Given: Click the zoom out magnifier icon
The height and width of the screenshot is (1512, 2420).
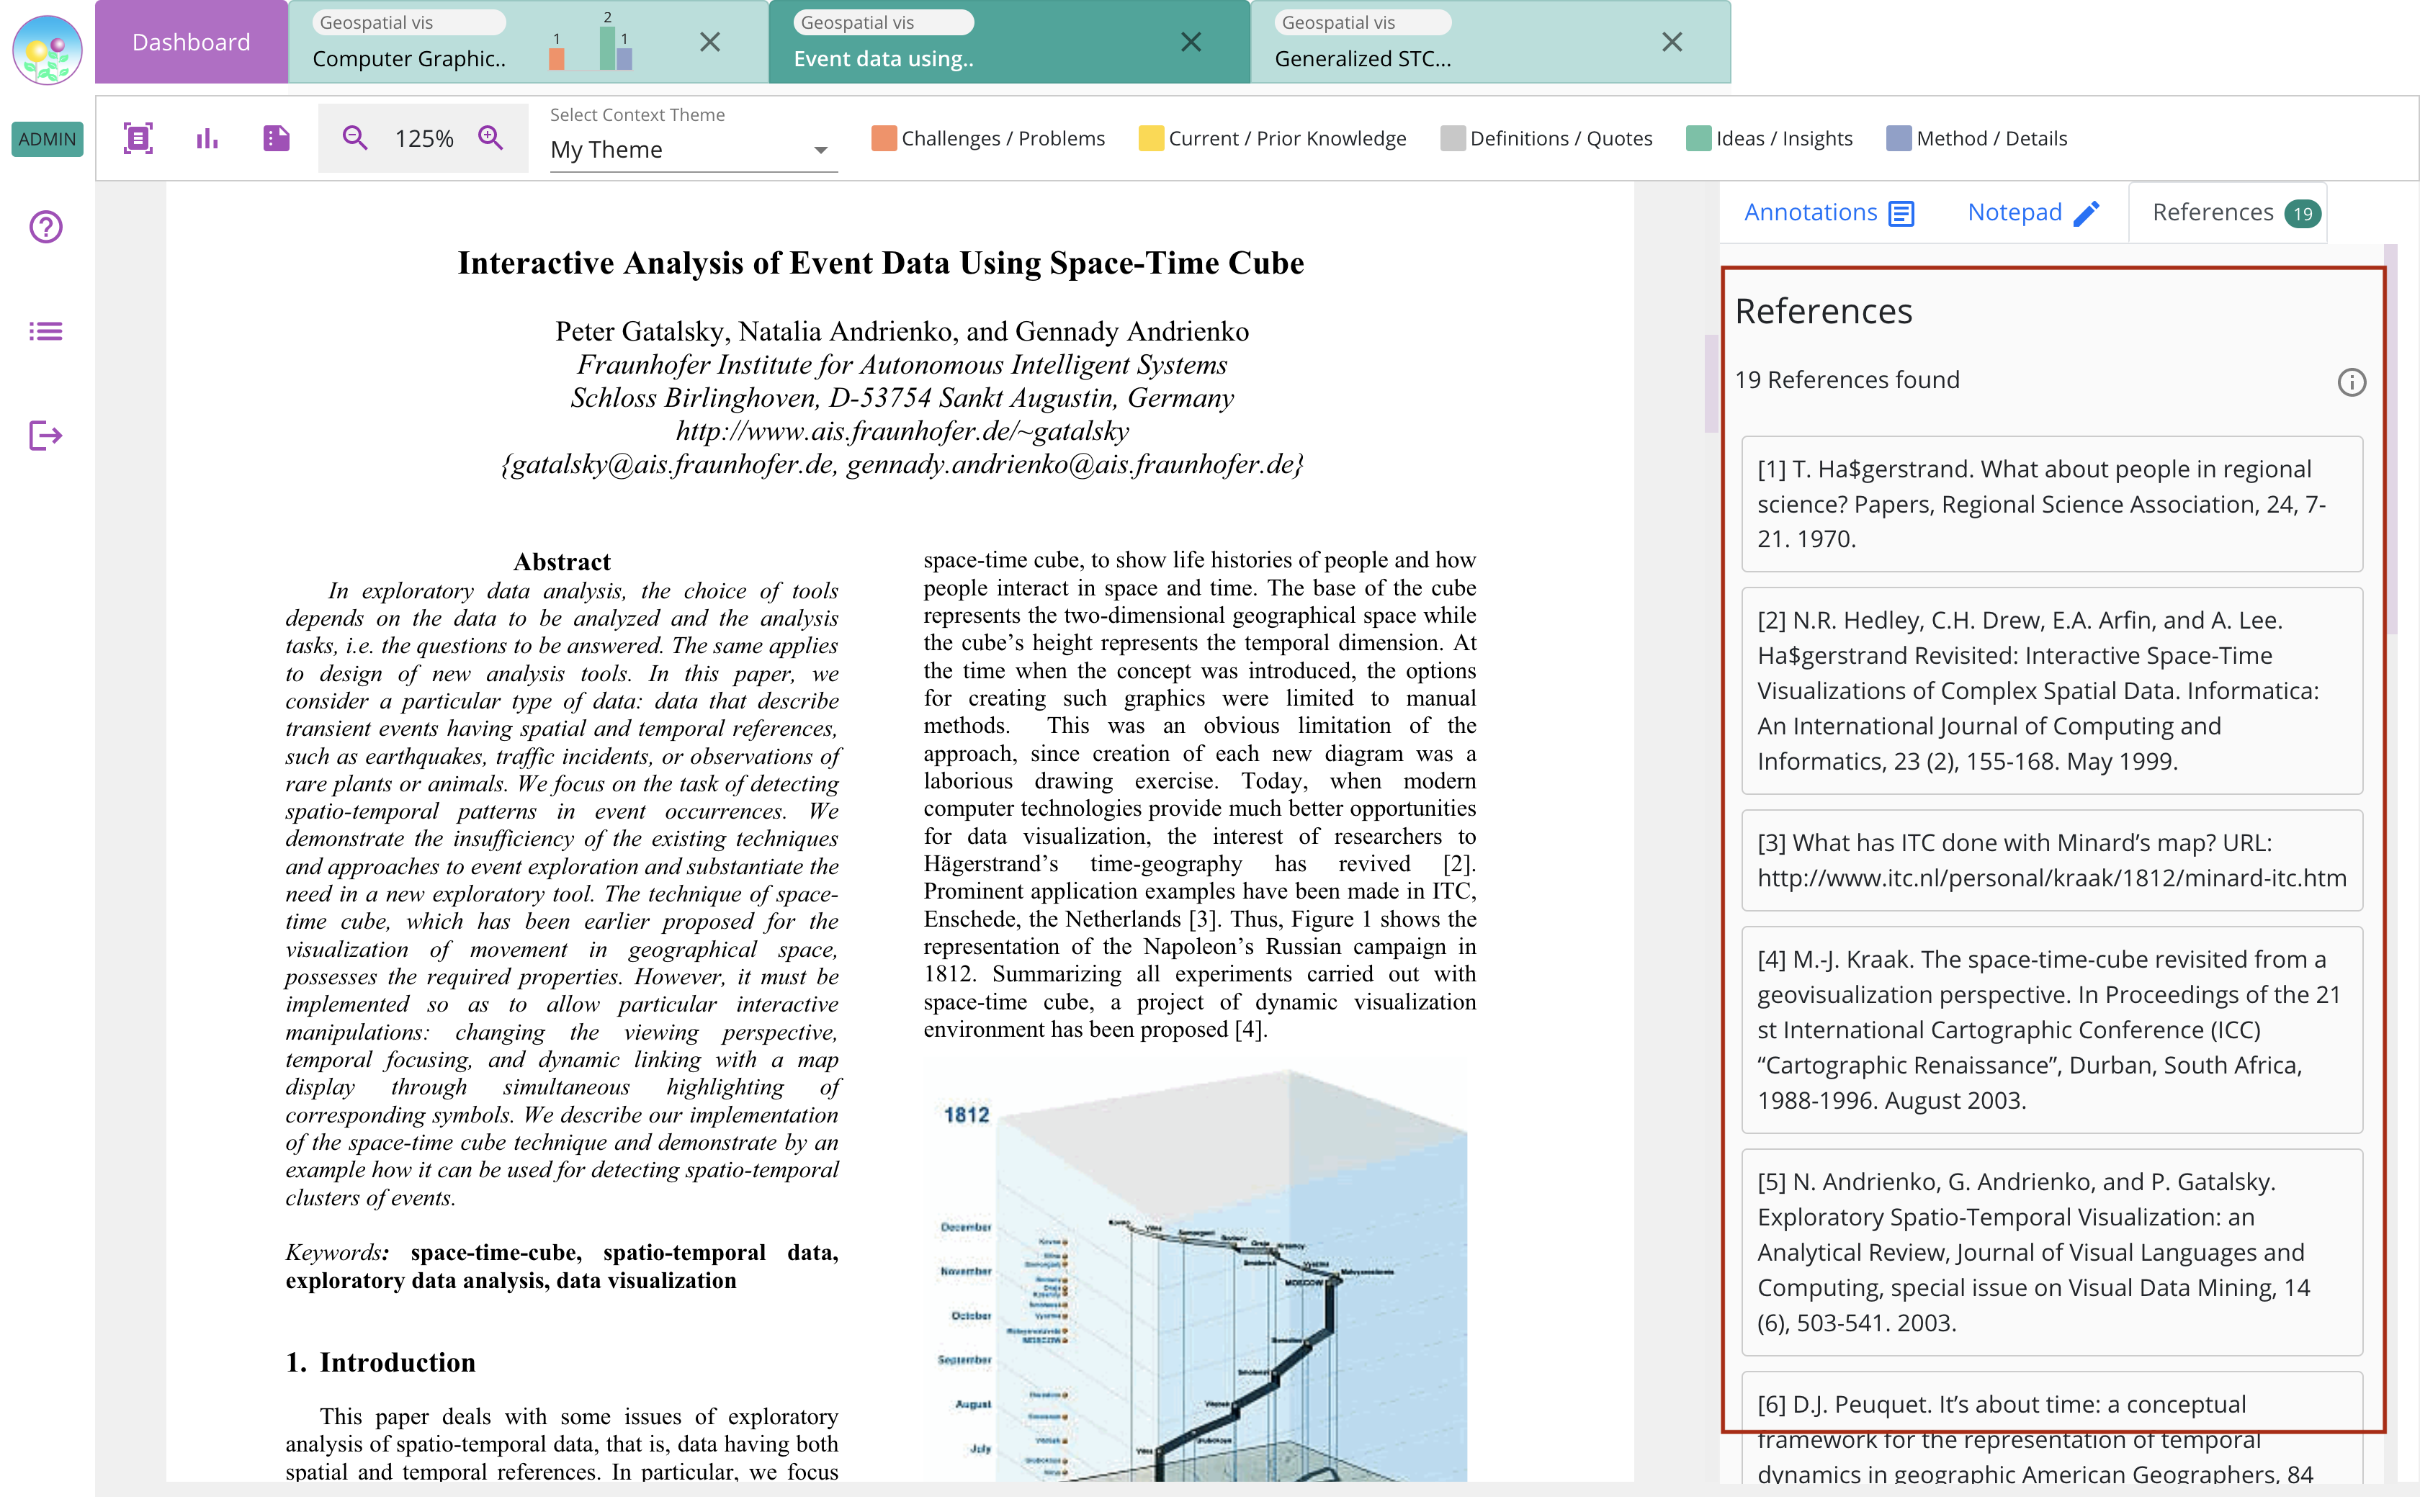Looking at the screenshot, I should click(355, 138).
